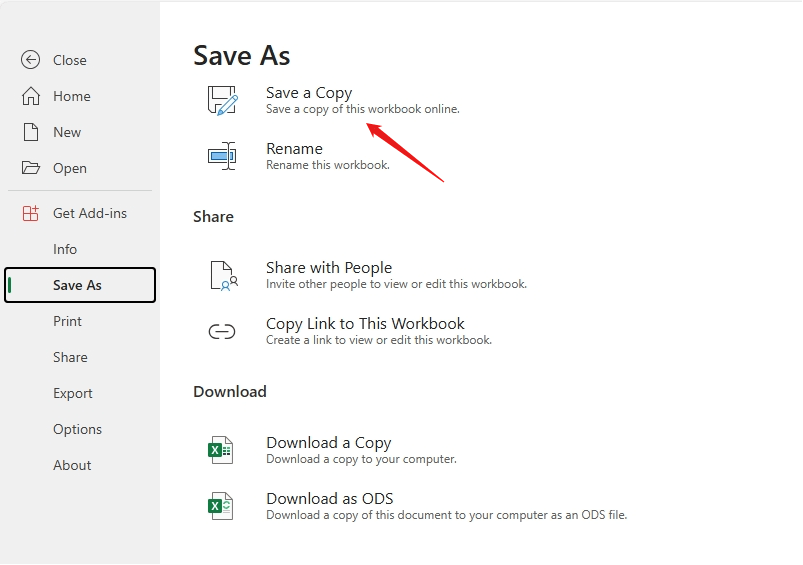This screenshot has width=803, height=565.
Task: Open the Print page
Action: (x=68, y=321)
